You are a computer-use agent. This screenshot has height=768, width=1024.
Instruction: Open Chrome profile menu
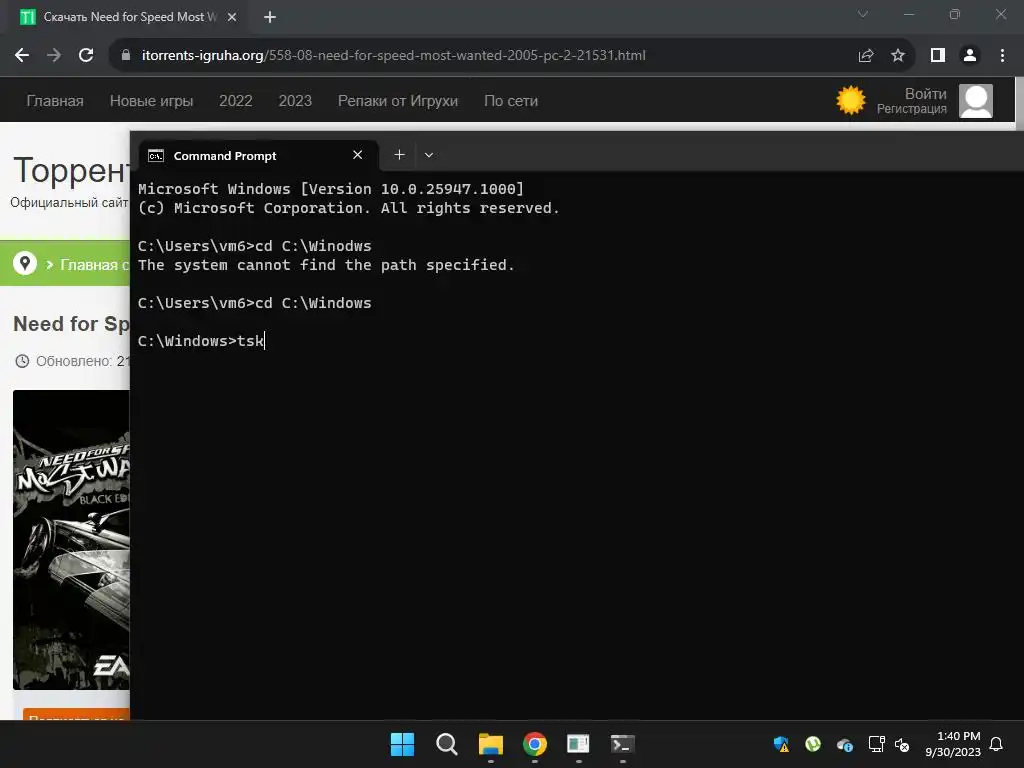click(970, 56)
